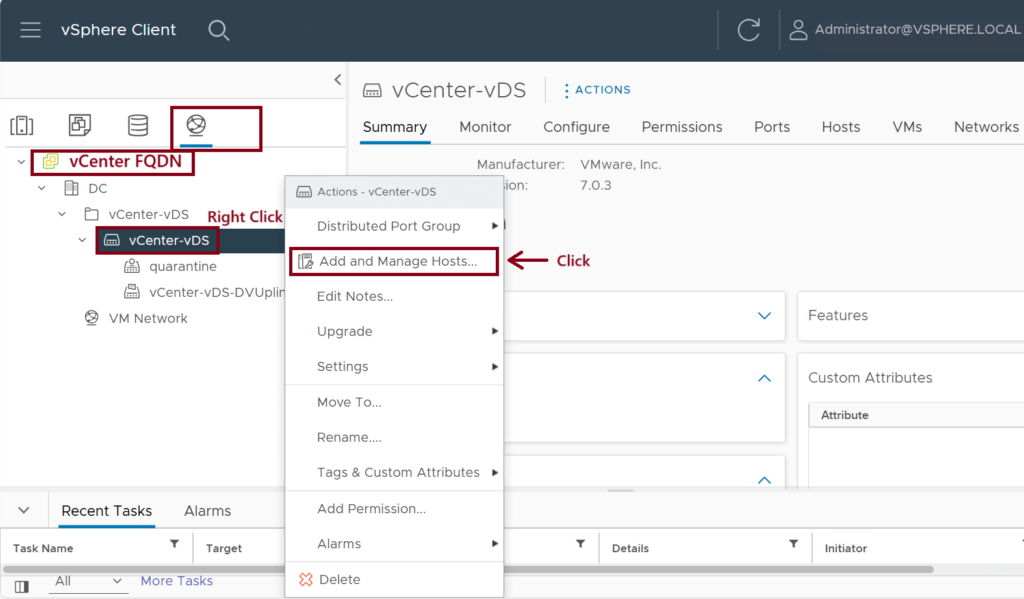Open the Alarms tab in bottom panel

(208, 511)
